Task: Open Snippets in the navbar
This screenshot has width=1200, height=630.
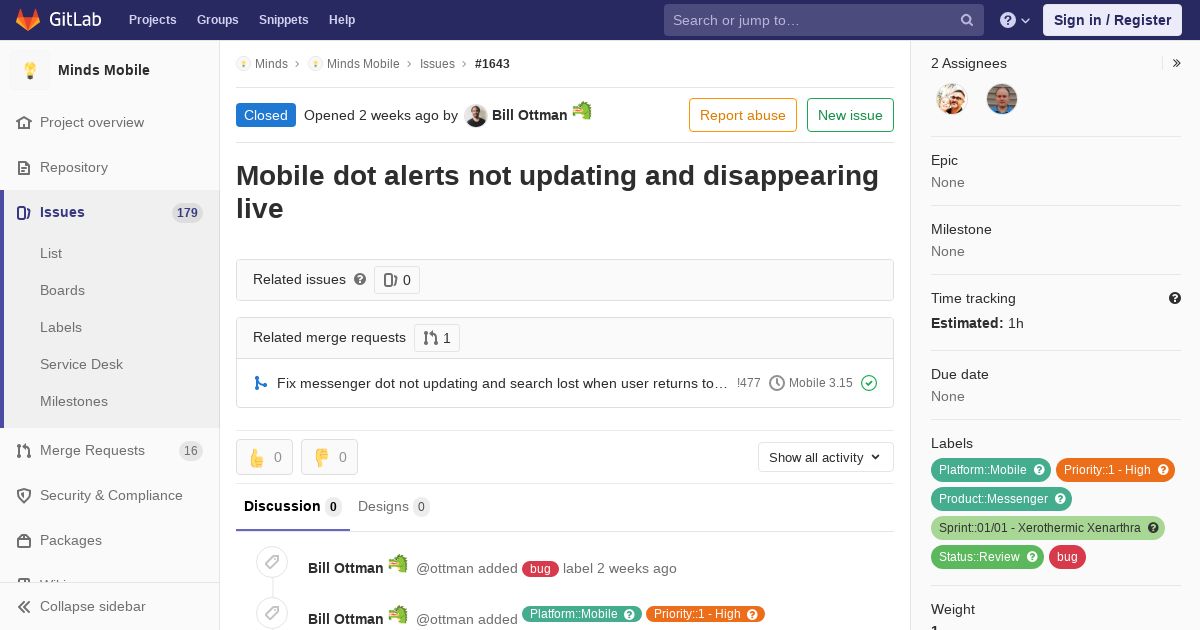Action: click(x=283, y=20)
